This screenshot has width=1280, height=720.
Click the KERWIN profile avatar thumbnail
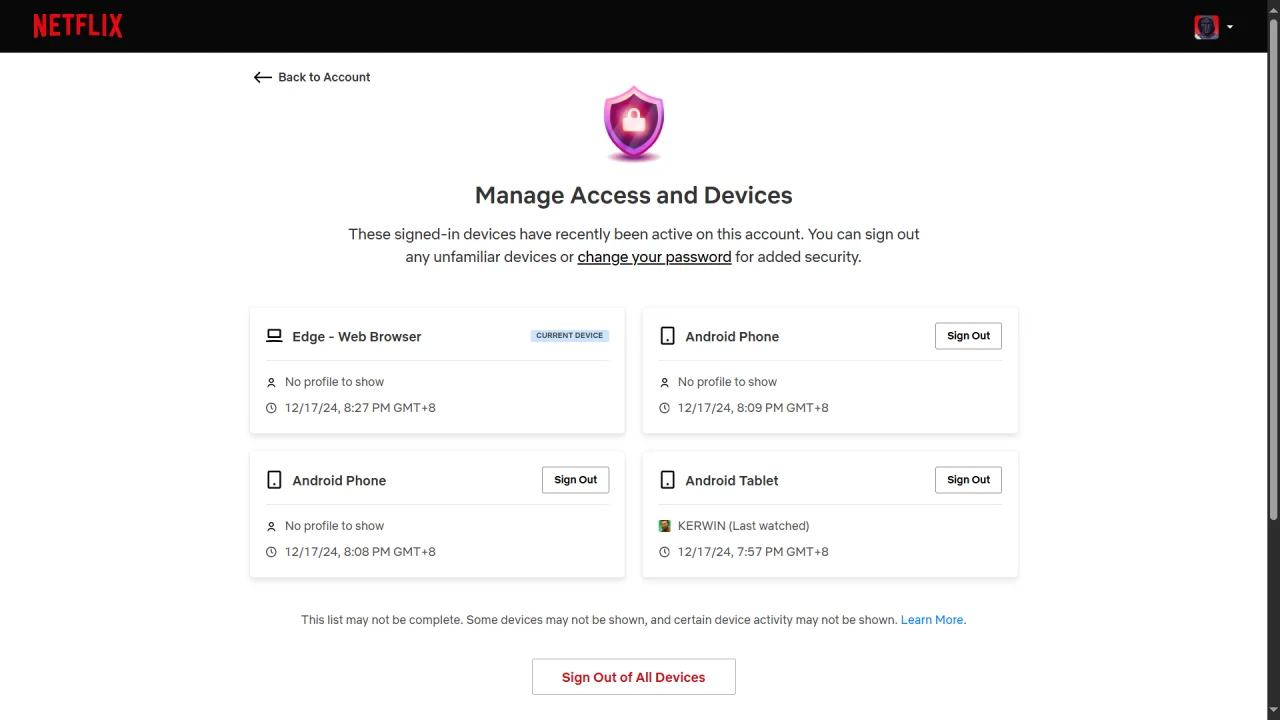[x=665, y=526]
